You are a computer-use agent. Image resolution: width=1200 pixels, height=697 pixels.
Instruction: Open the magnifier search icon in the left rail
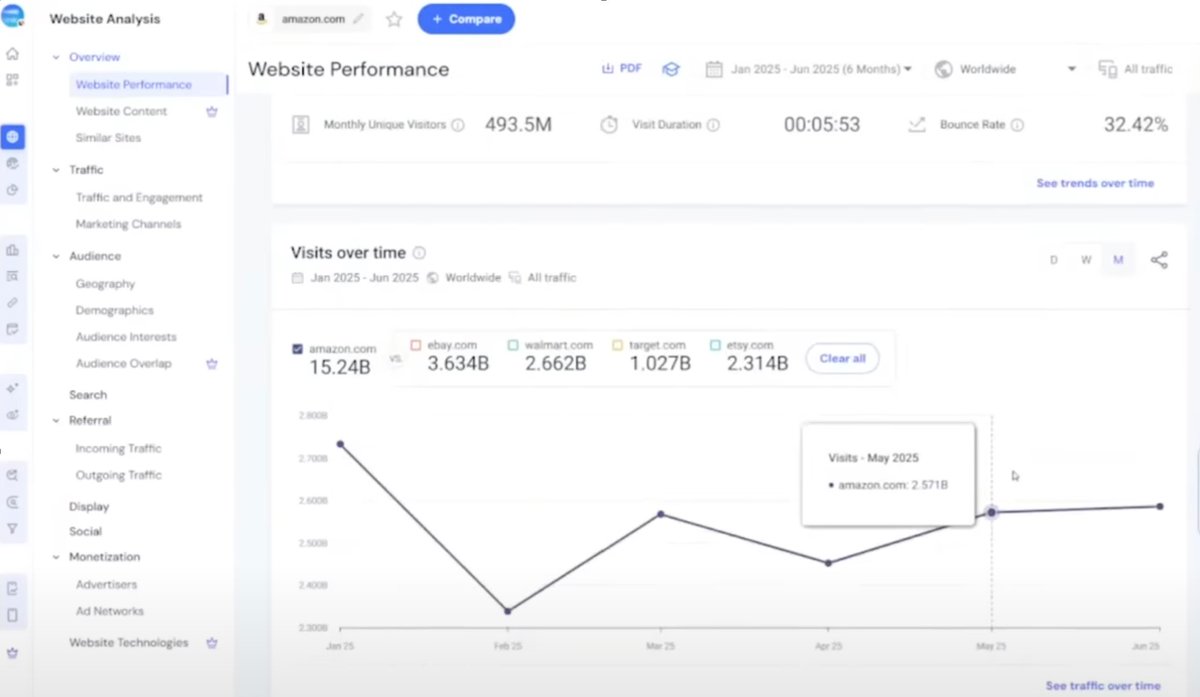click(x=12, y=475)
